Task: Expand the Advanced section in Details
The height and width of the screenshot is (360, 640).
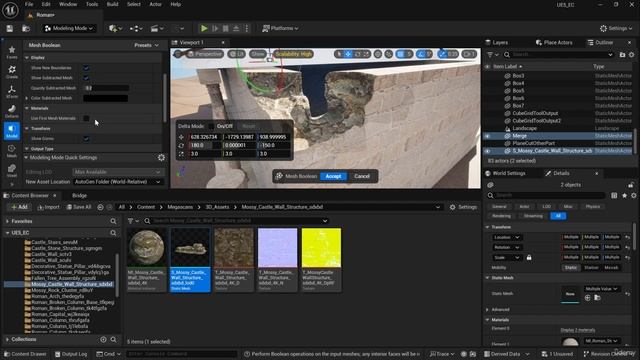Action: click(x=487, y=309)
